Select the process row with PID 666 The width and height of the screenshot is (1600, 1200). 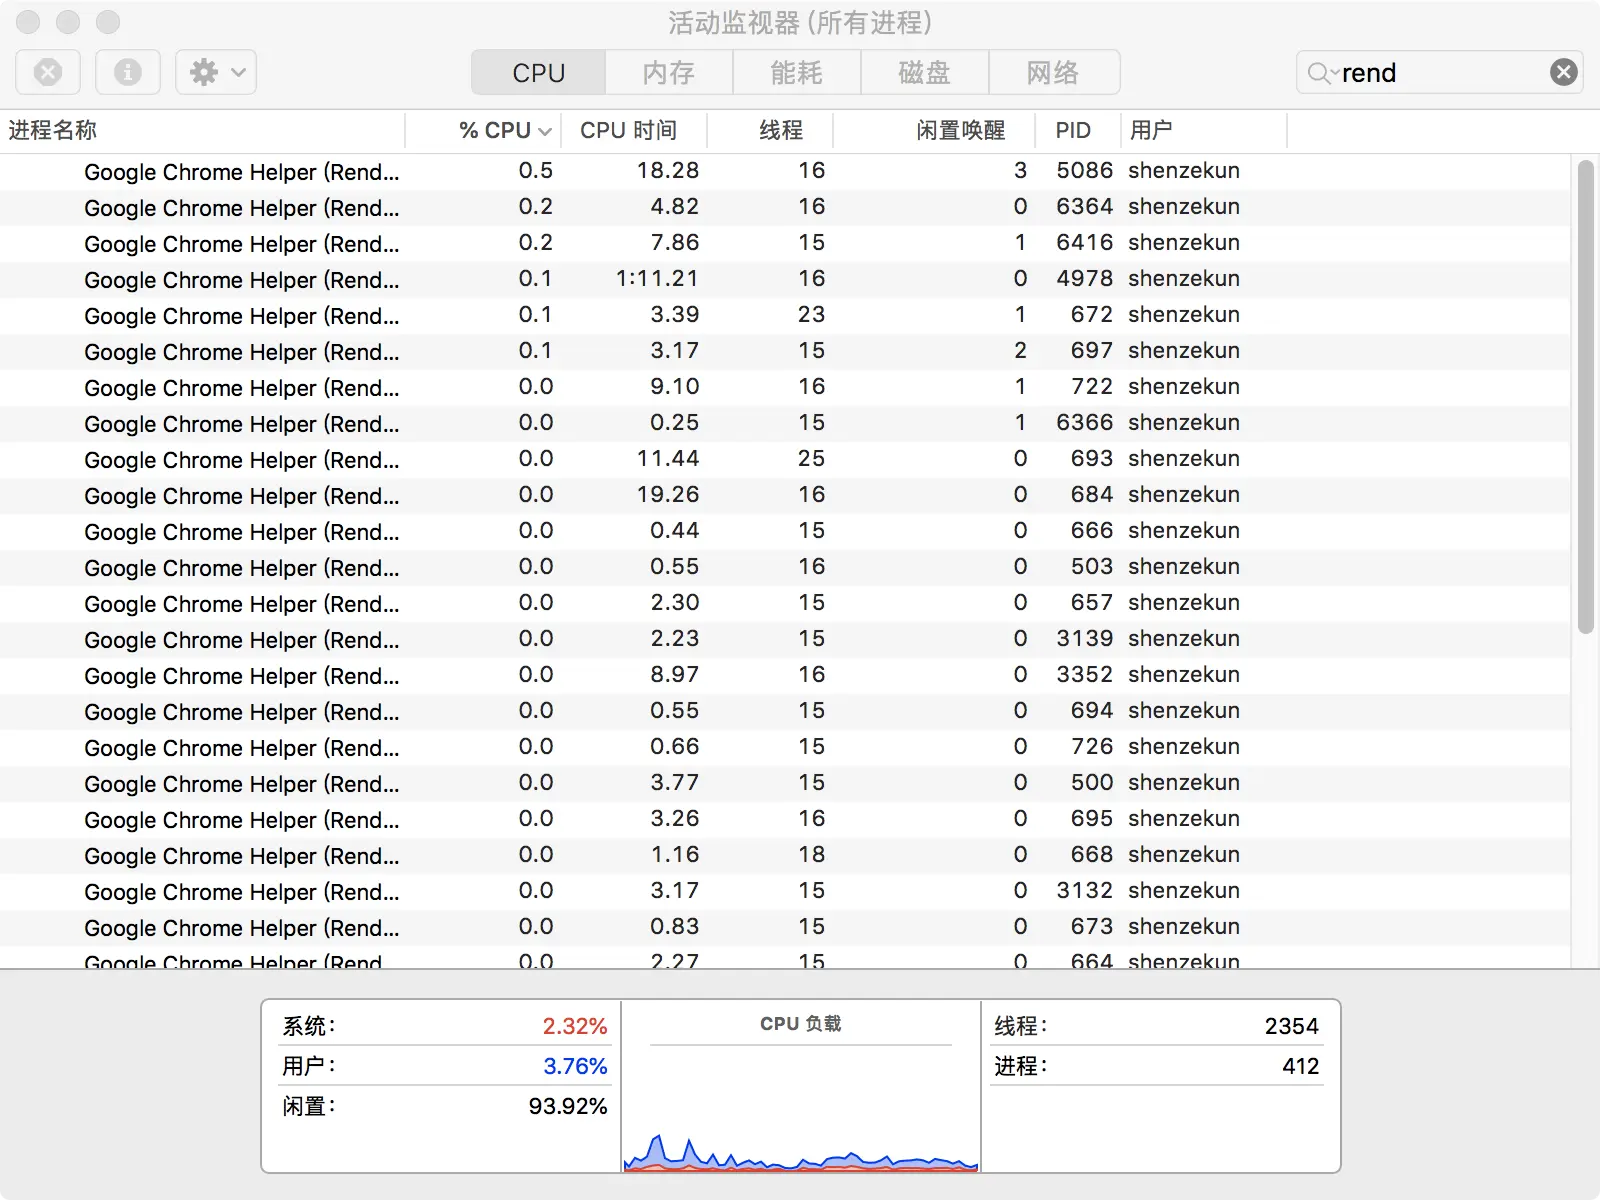coord(785,531)
